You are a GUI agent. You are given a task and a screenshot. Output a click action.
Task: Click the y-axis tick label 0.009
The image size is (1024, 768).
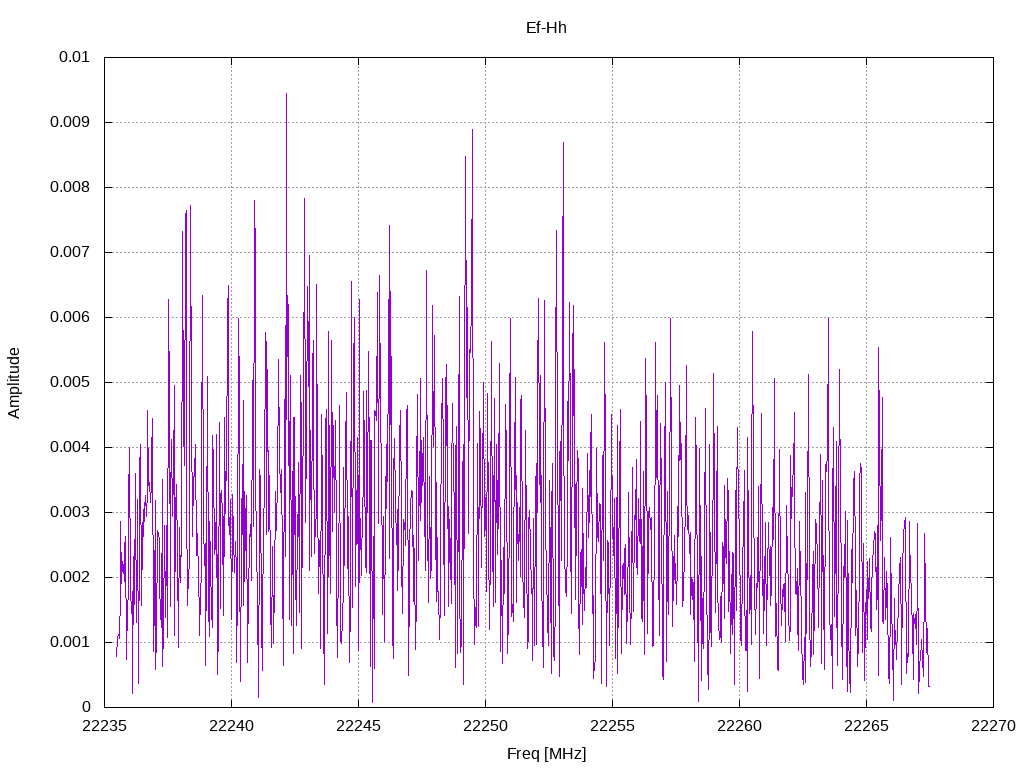click(70, 122)
